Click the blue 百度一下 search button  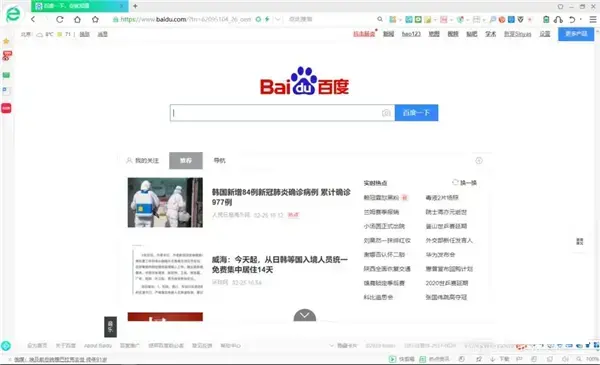tap(416, 113)
